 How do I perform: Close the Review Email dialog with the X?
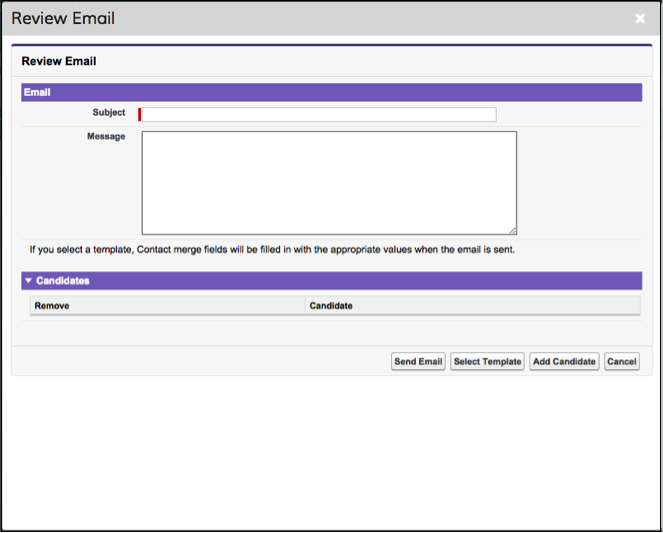click(640, 18)
